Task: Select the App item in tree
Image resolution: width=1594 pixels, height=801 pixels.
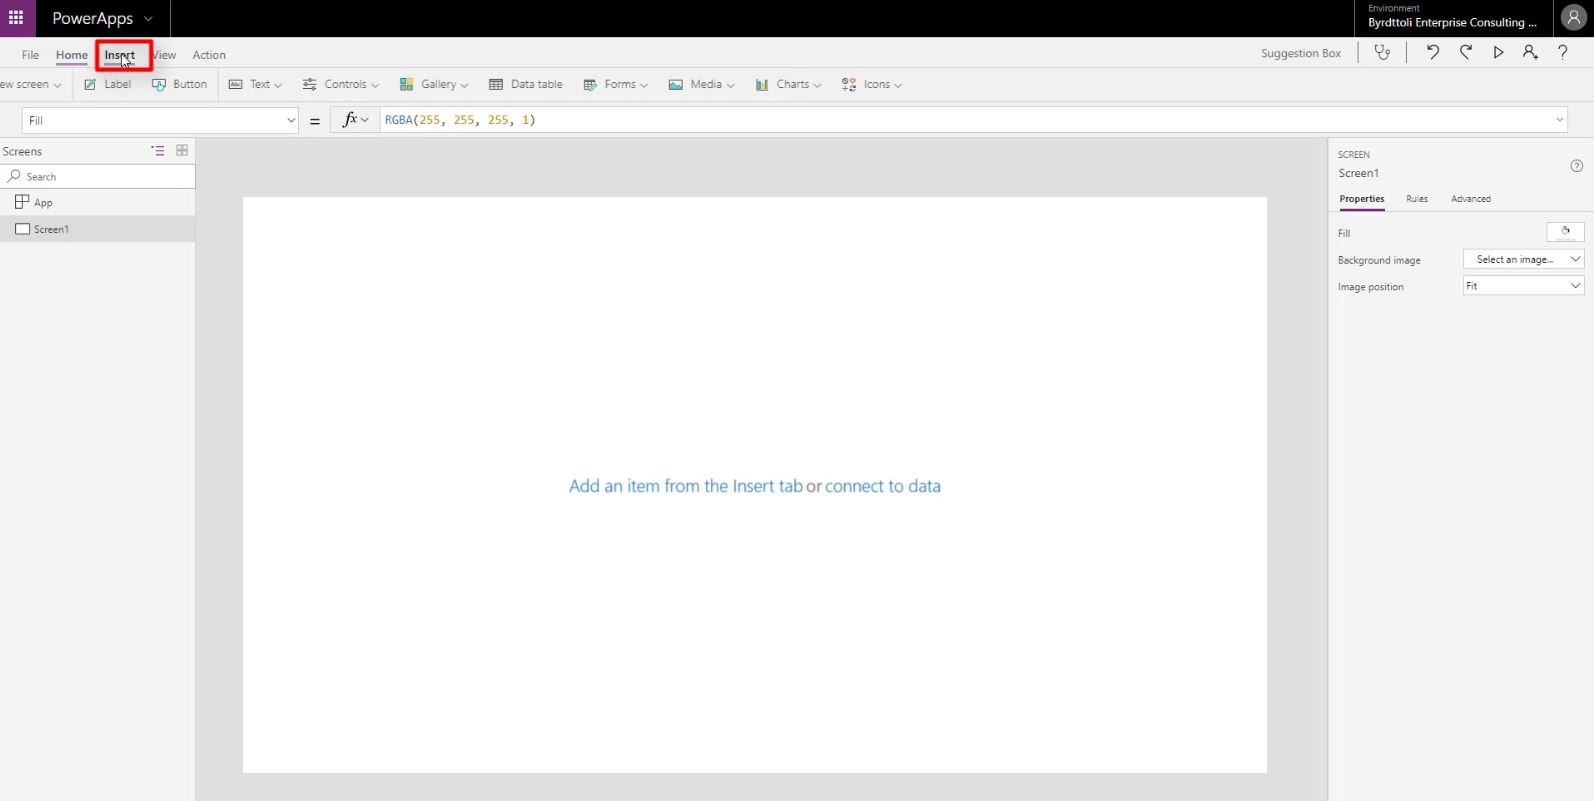Action: [97, 202]
